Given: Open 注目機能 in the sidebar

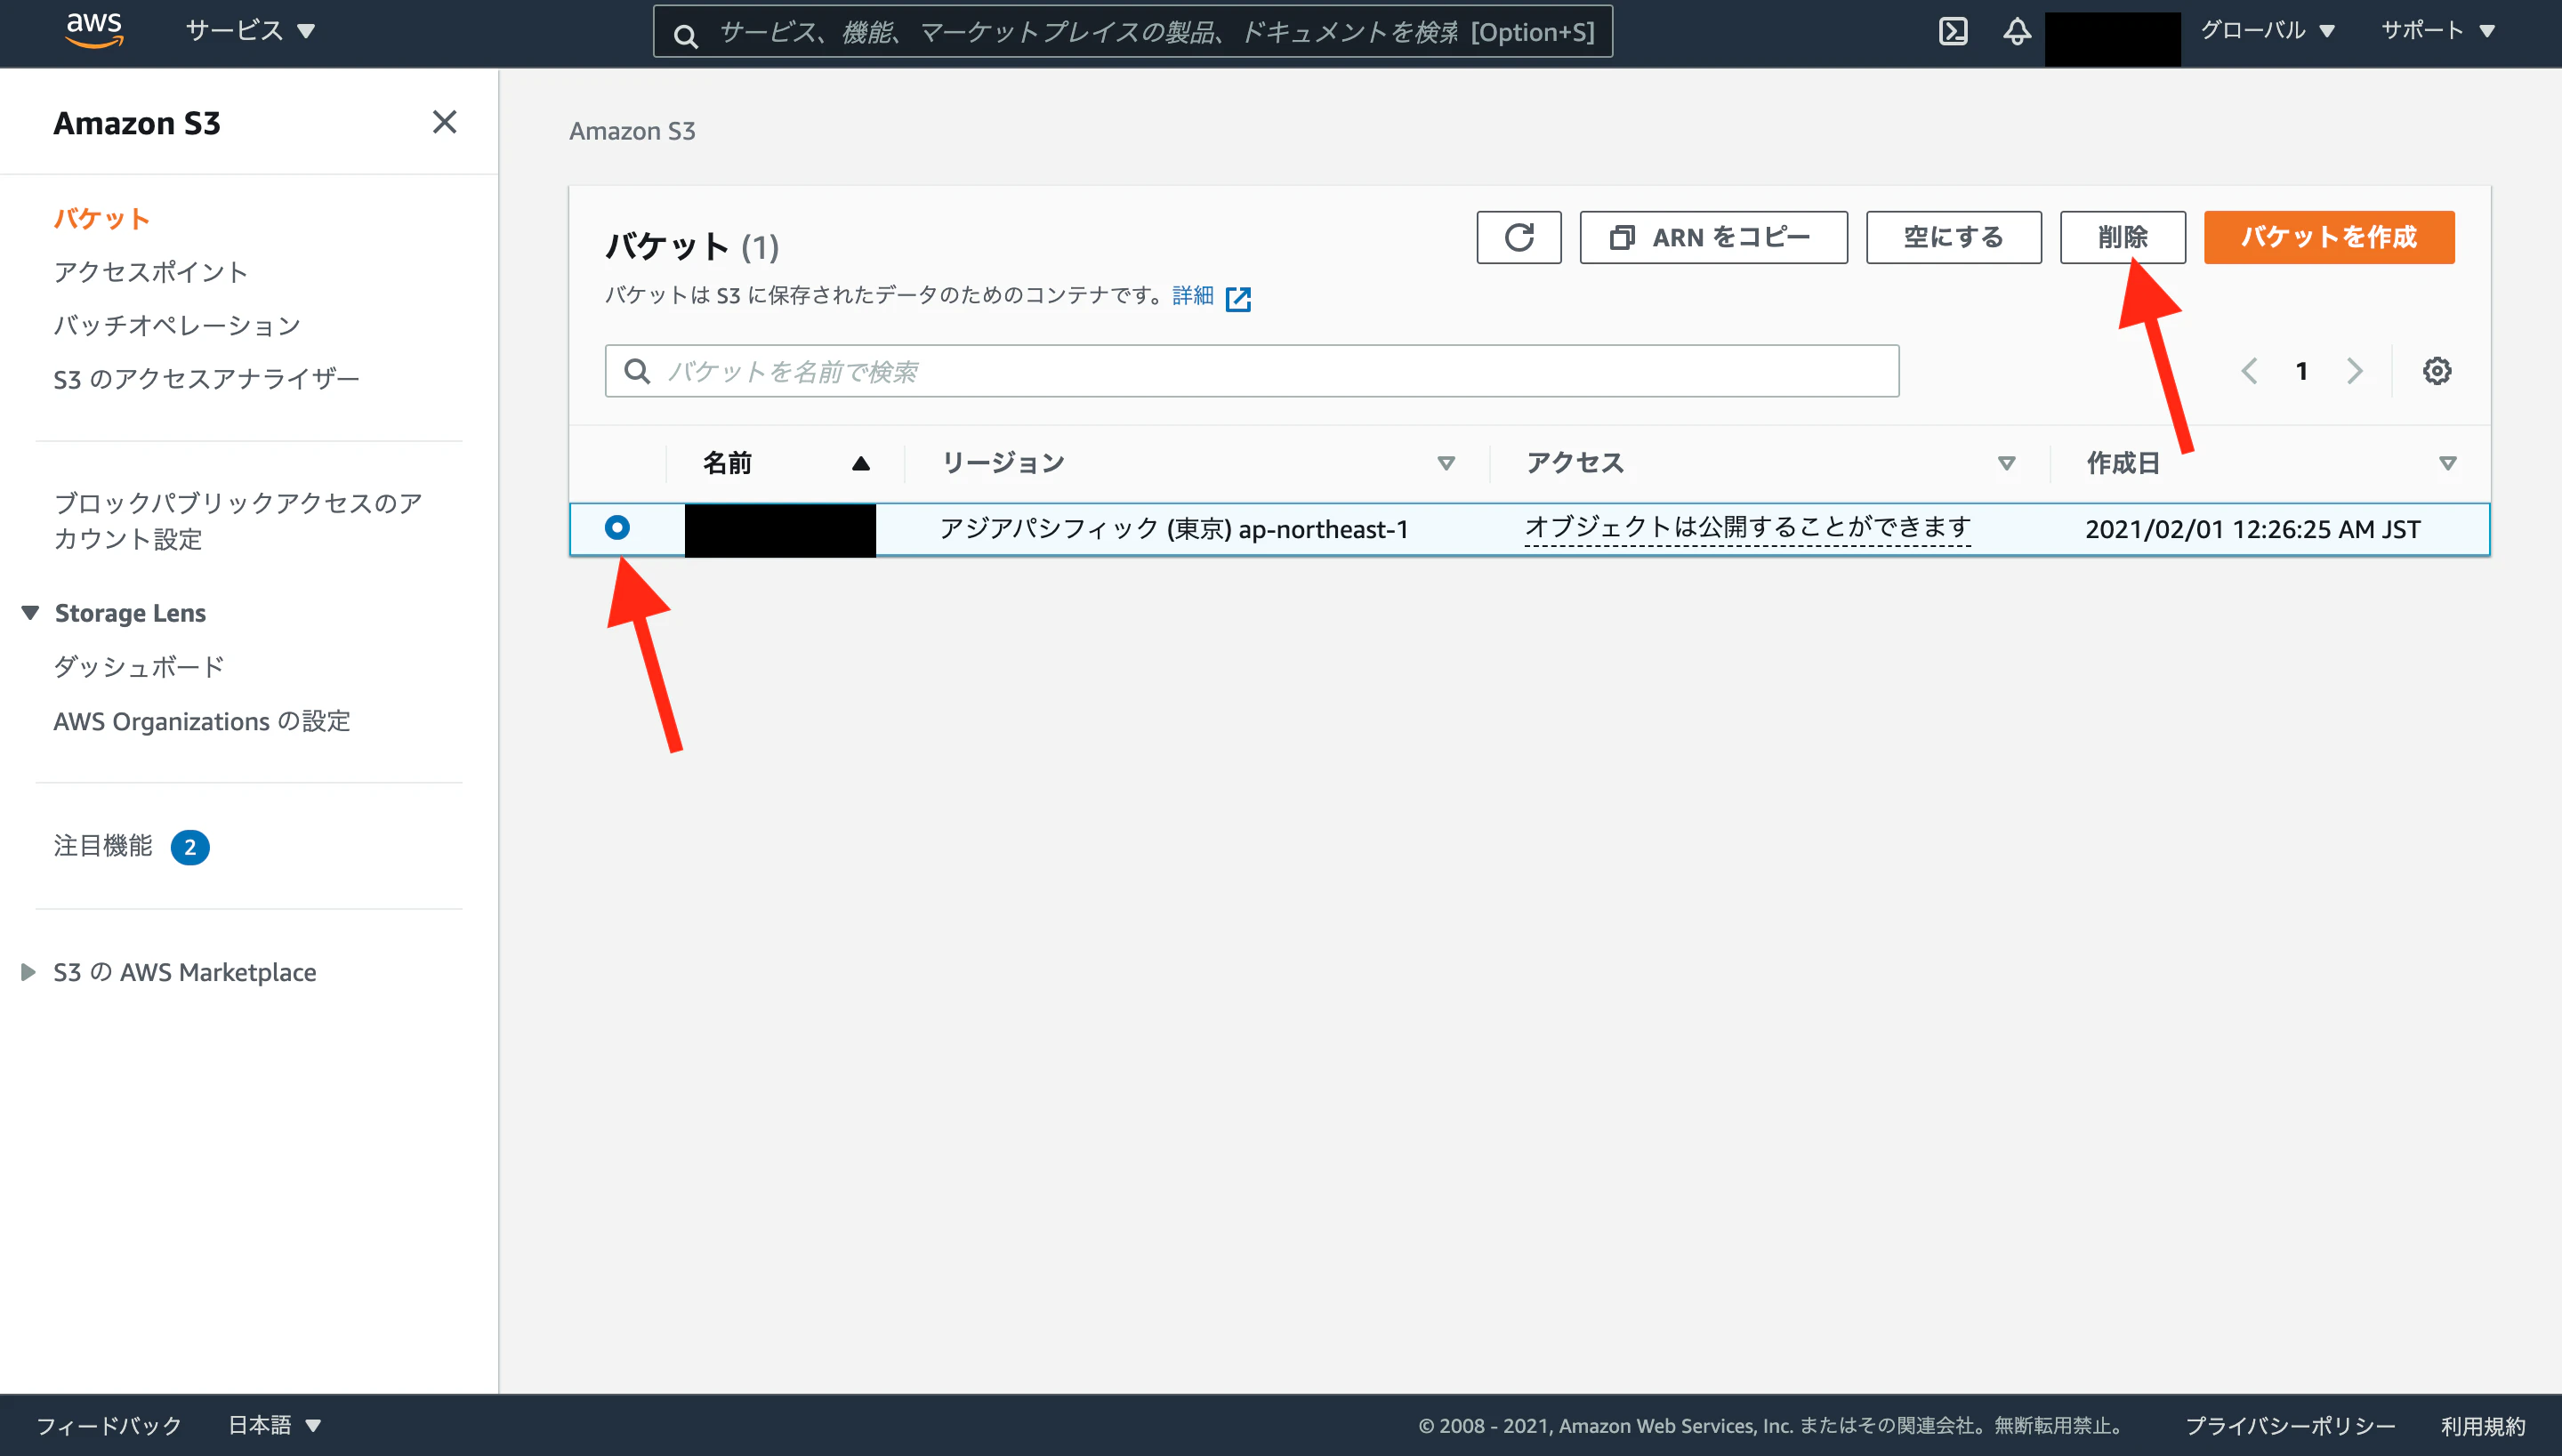Looking at the screenshot, I should 103,846.
